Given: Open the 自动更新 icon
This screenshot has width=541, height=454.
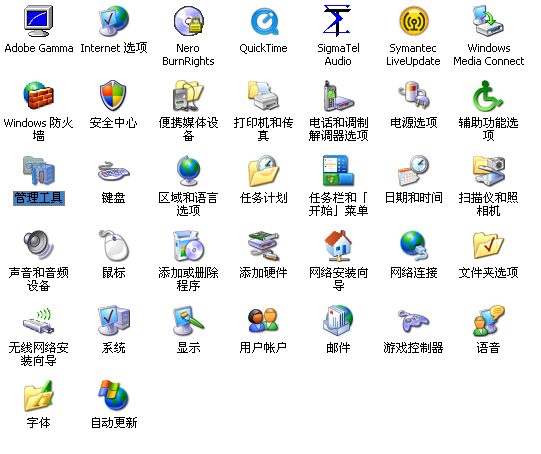Looking at the screenshot, I should [x=114, y=395].
